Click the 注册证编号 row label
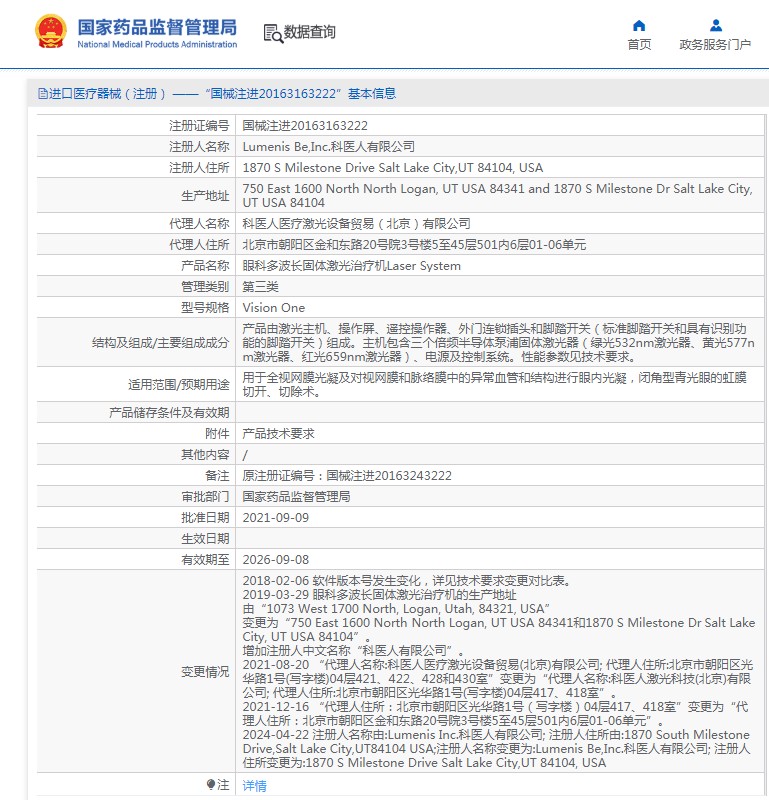 (199, 126)
